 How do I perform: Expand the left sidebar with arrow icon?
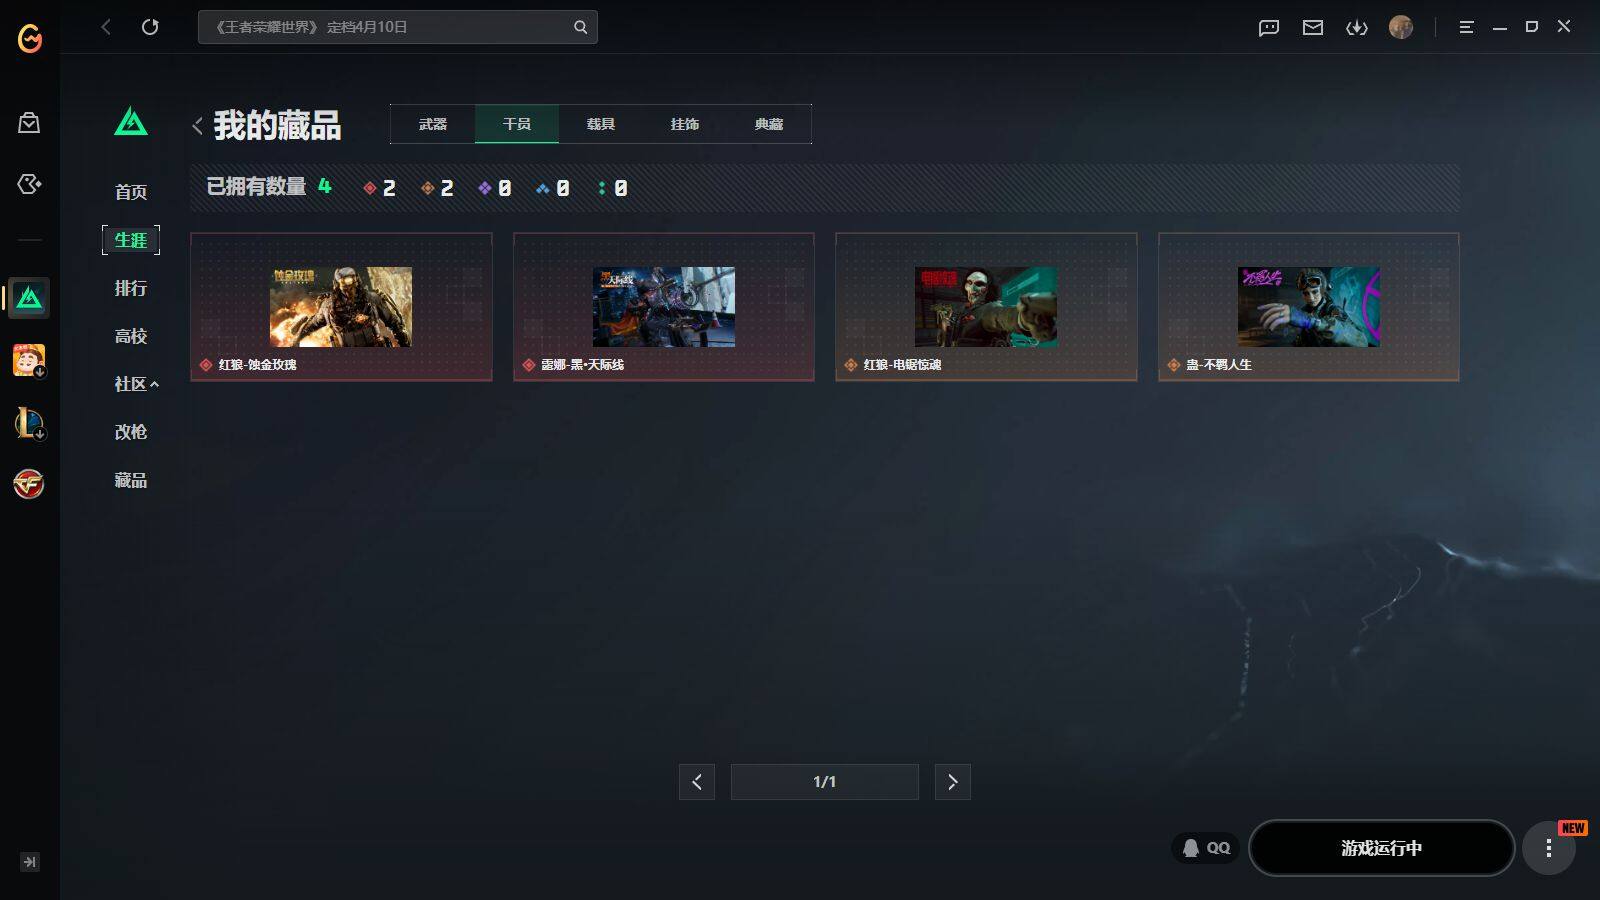coord(30,862)
